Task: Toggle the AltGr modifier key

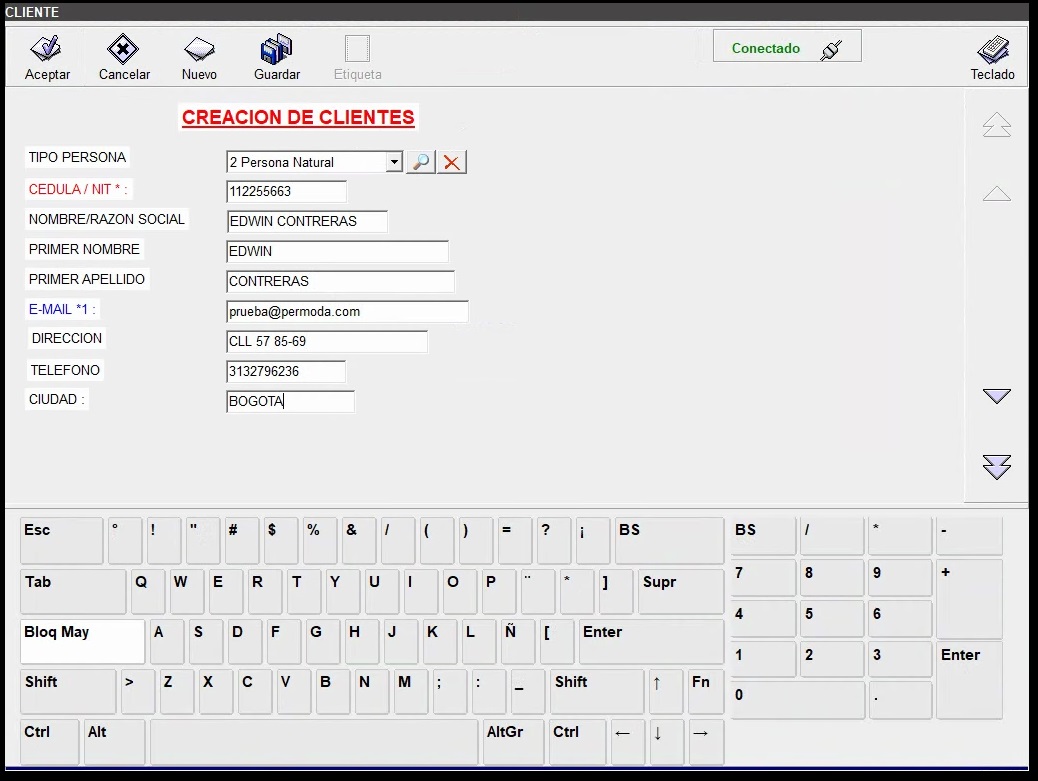Action: click(513, 742)
